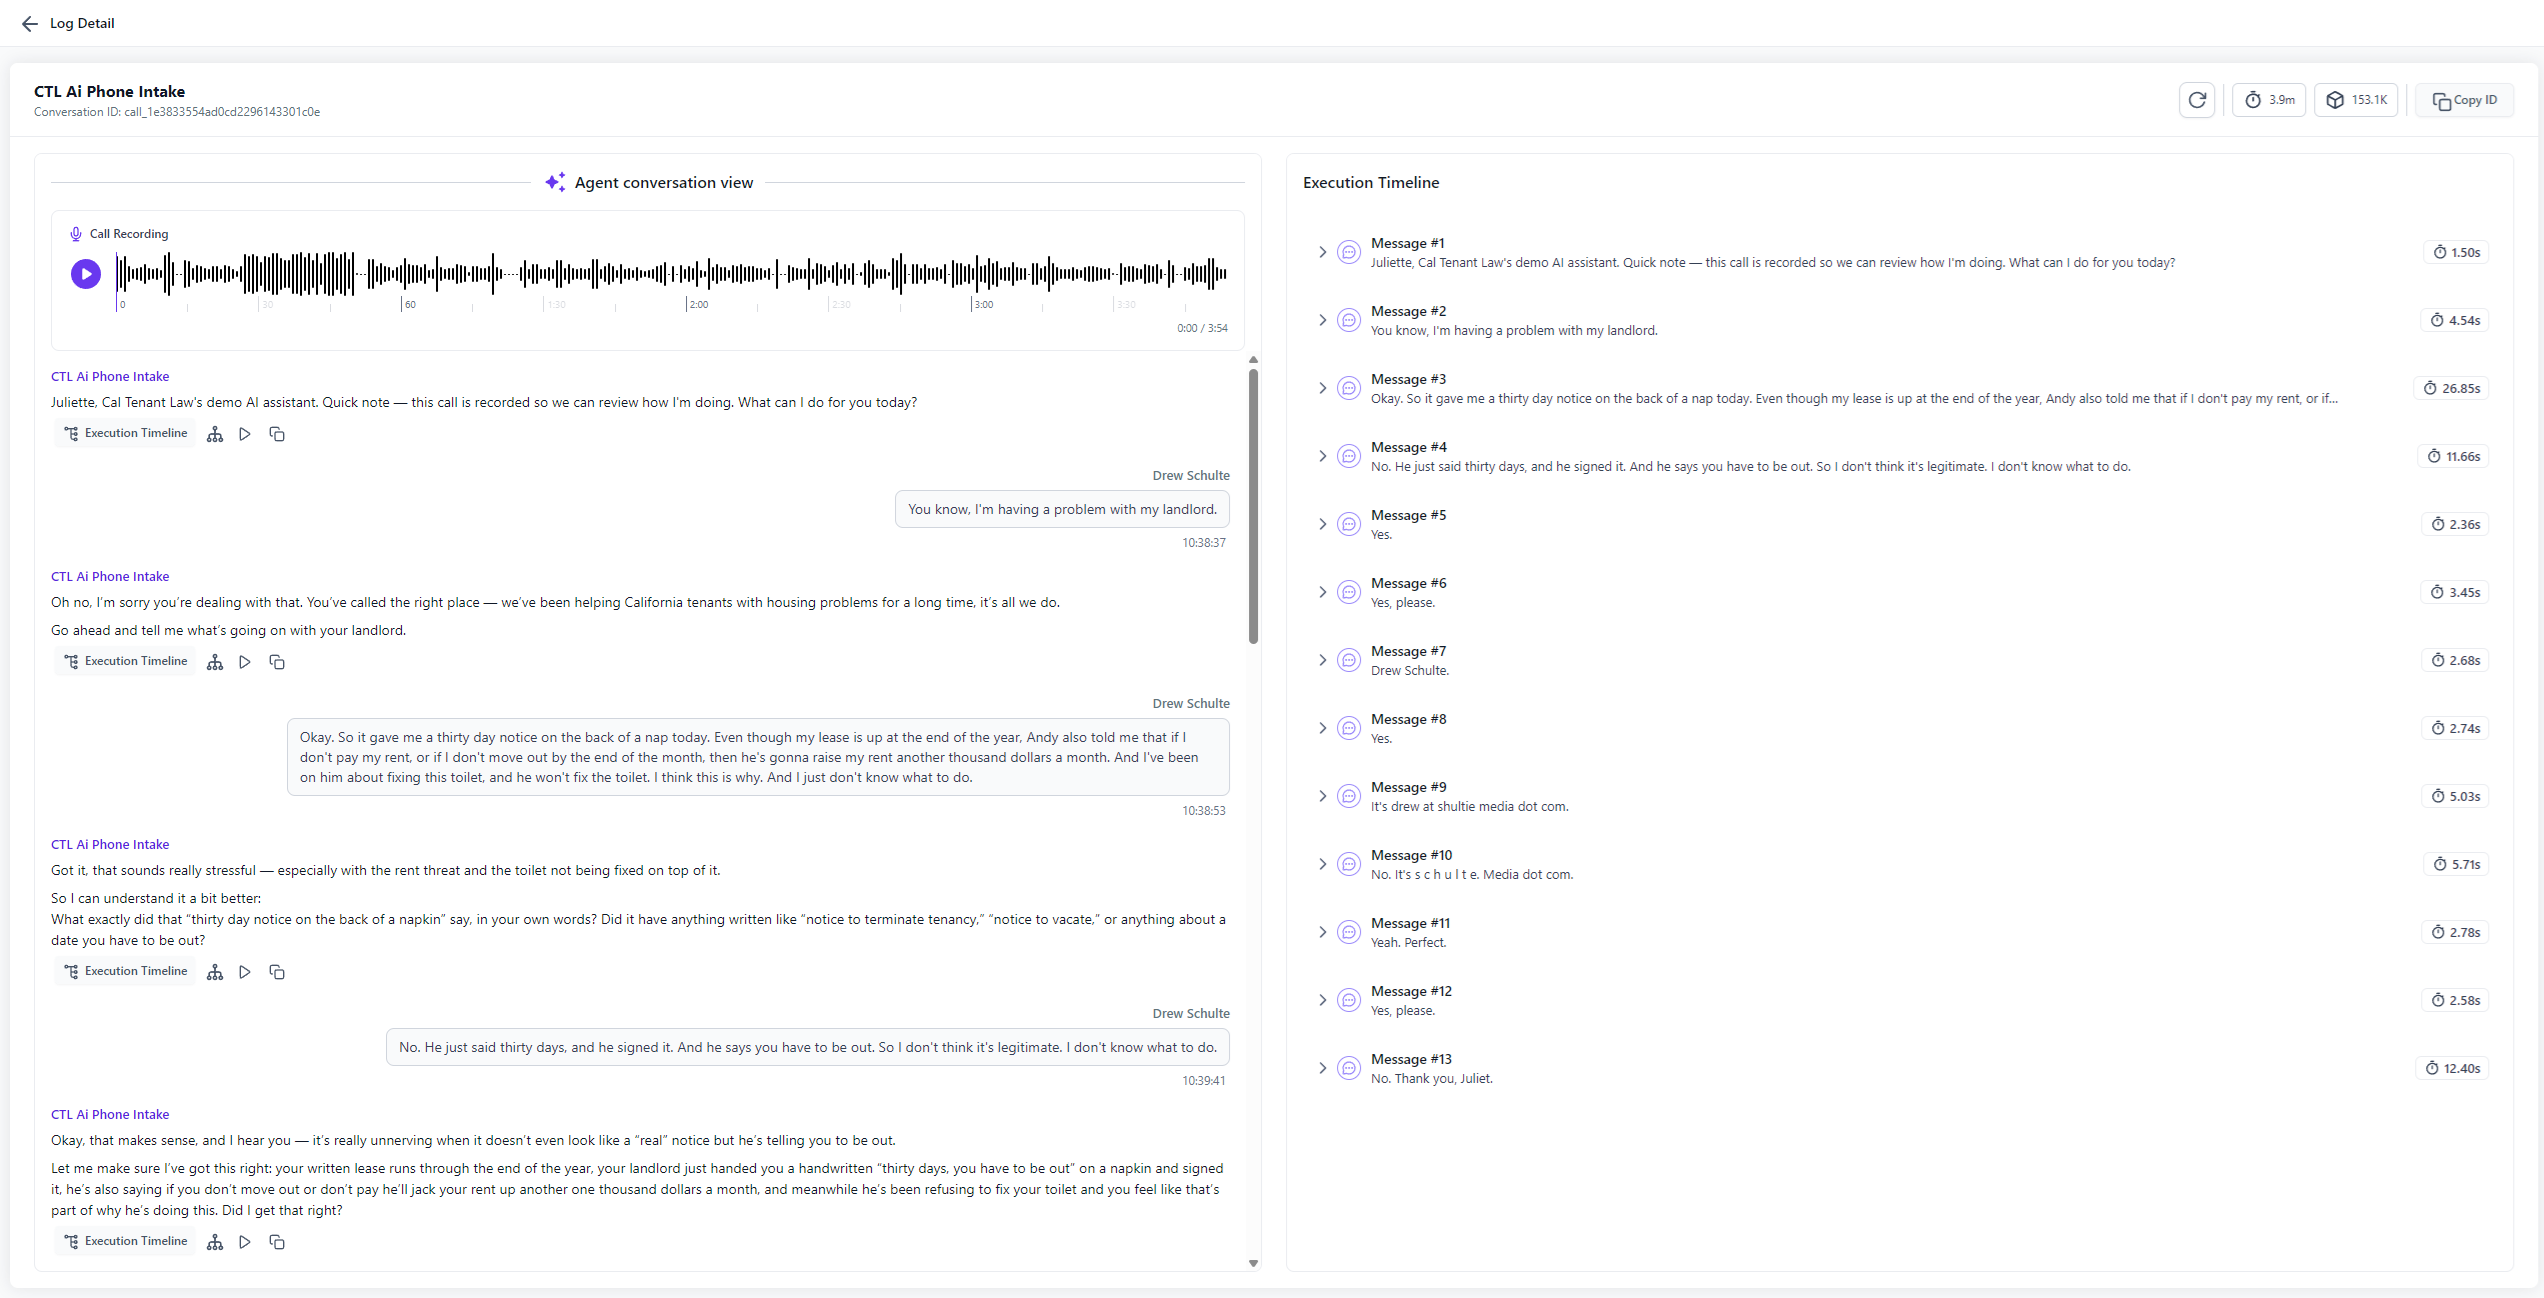The image size is (2544, 1298).
Task: Expand Message #13 chevron
Action: tap(1322, 1068)
